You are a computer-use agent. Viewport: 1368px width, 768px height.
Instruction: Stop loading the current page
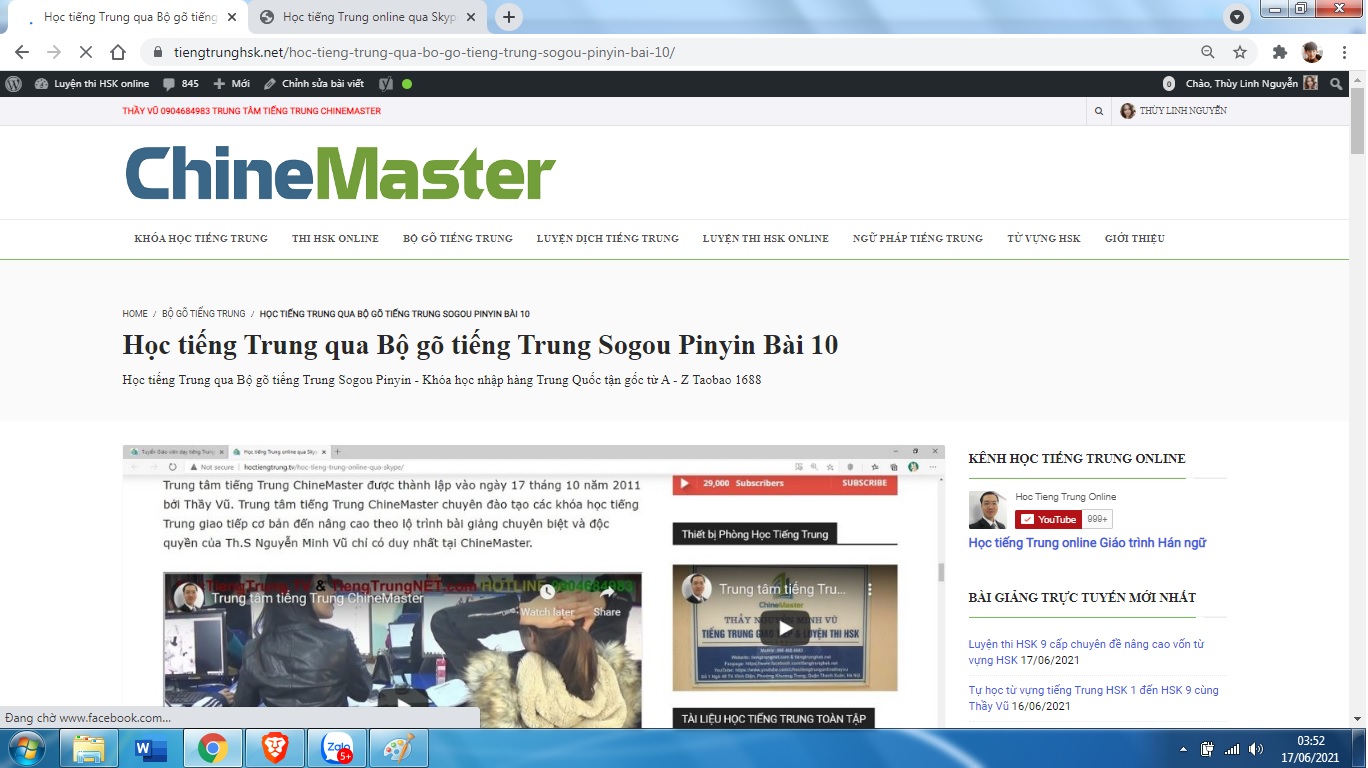(86, 52)
